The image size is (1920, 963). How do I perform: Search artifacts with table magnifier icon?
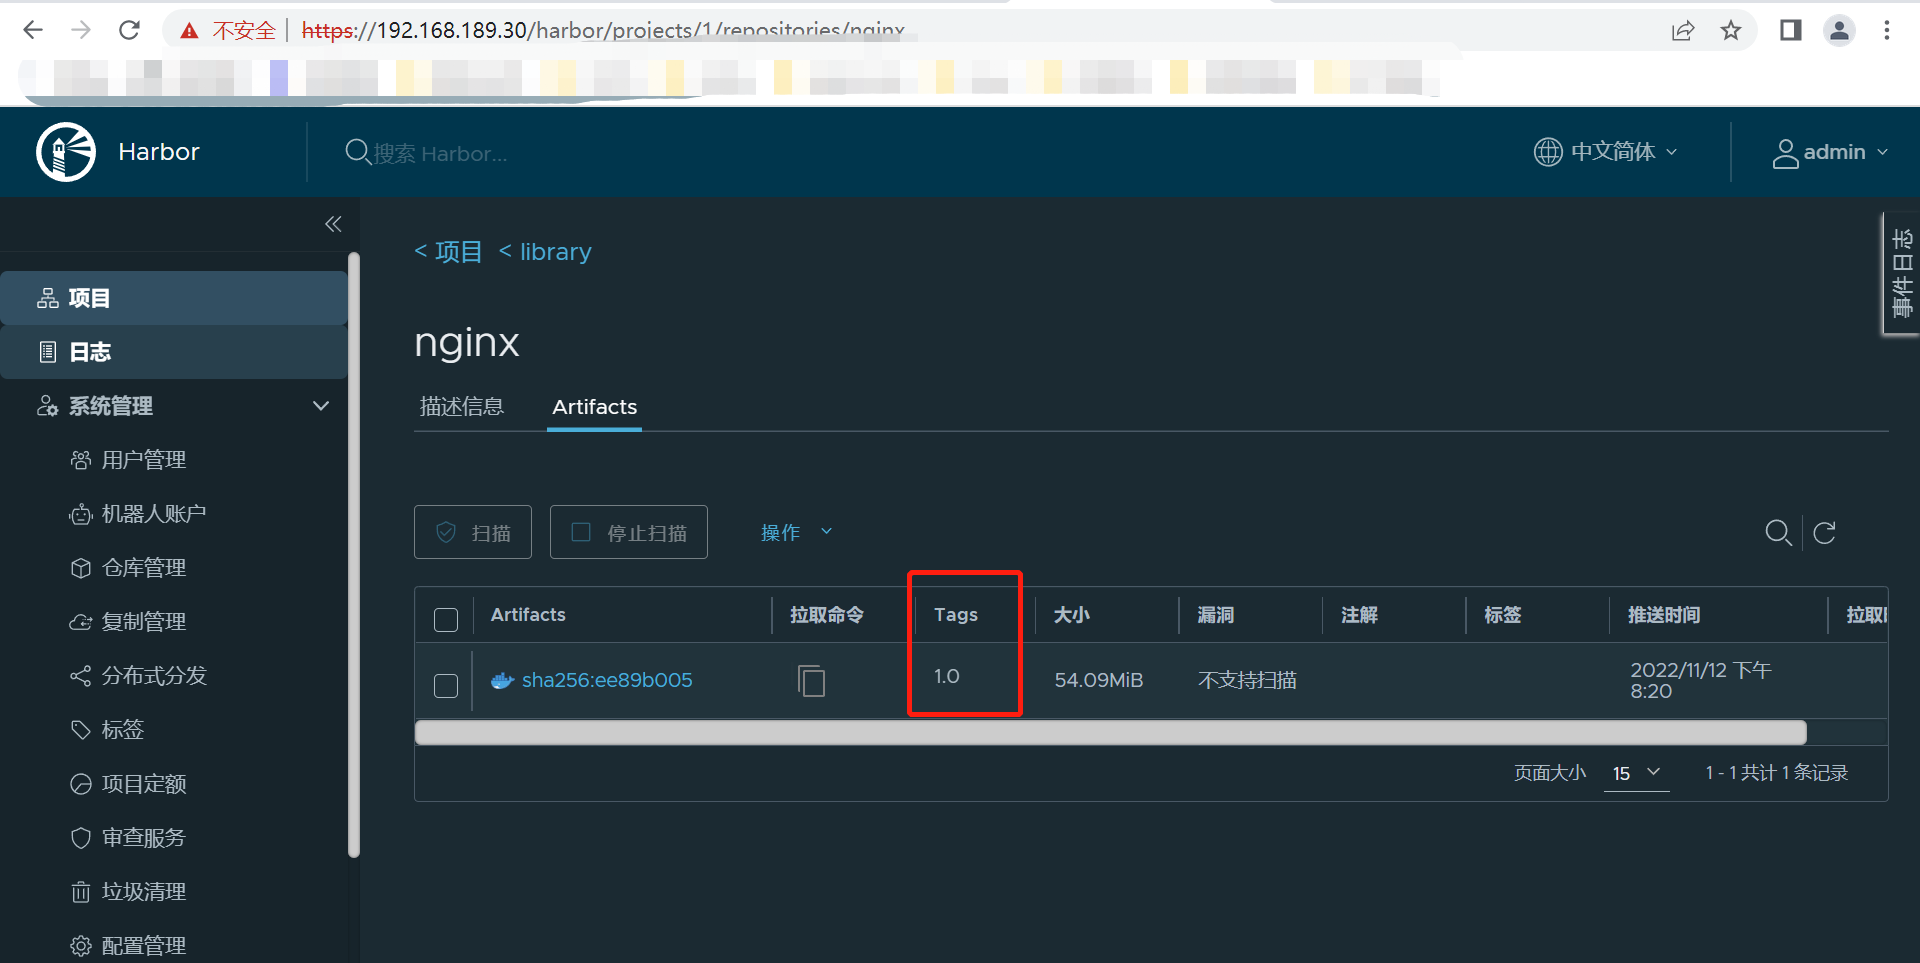1778,533
